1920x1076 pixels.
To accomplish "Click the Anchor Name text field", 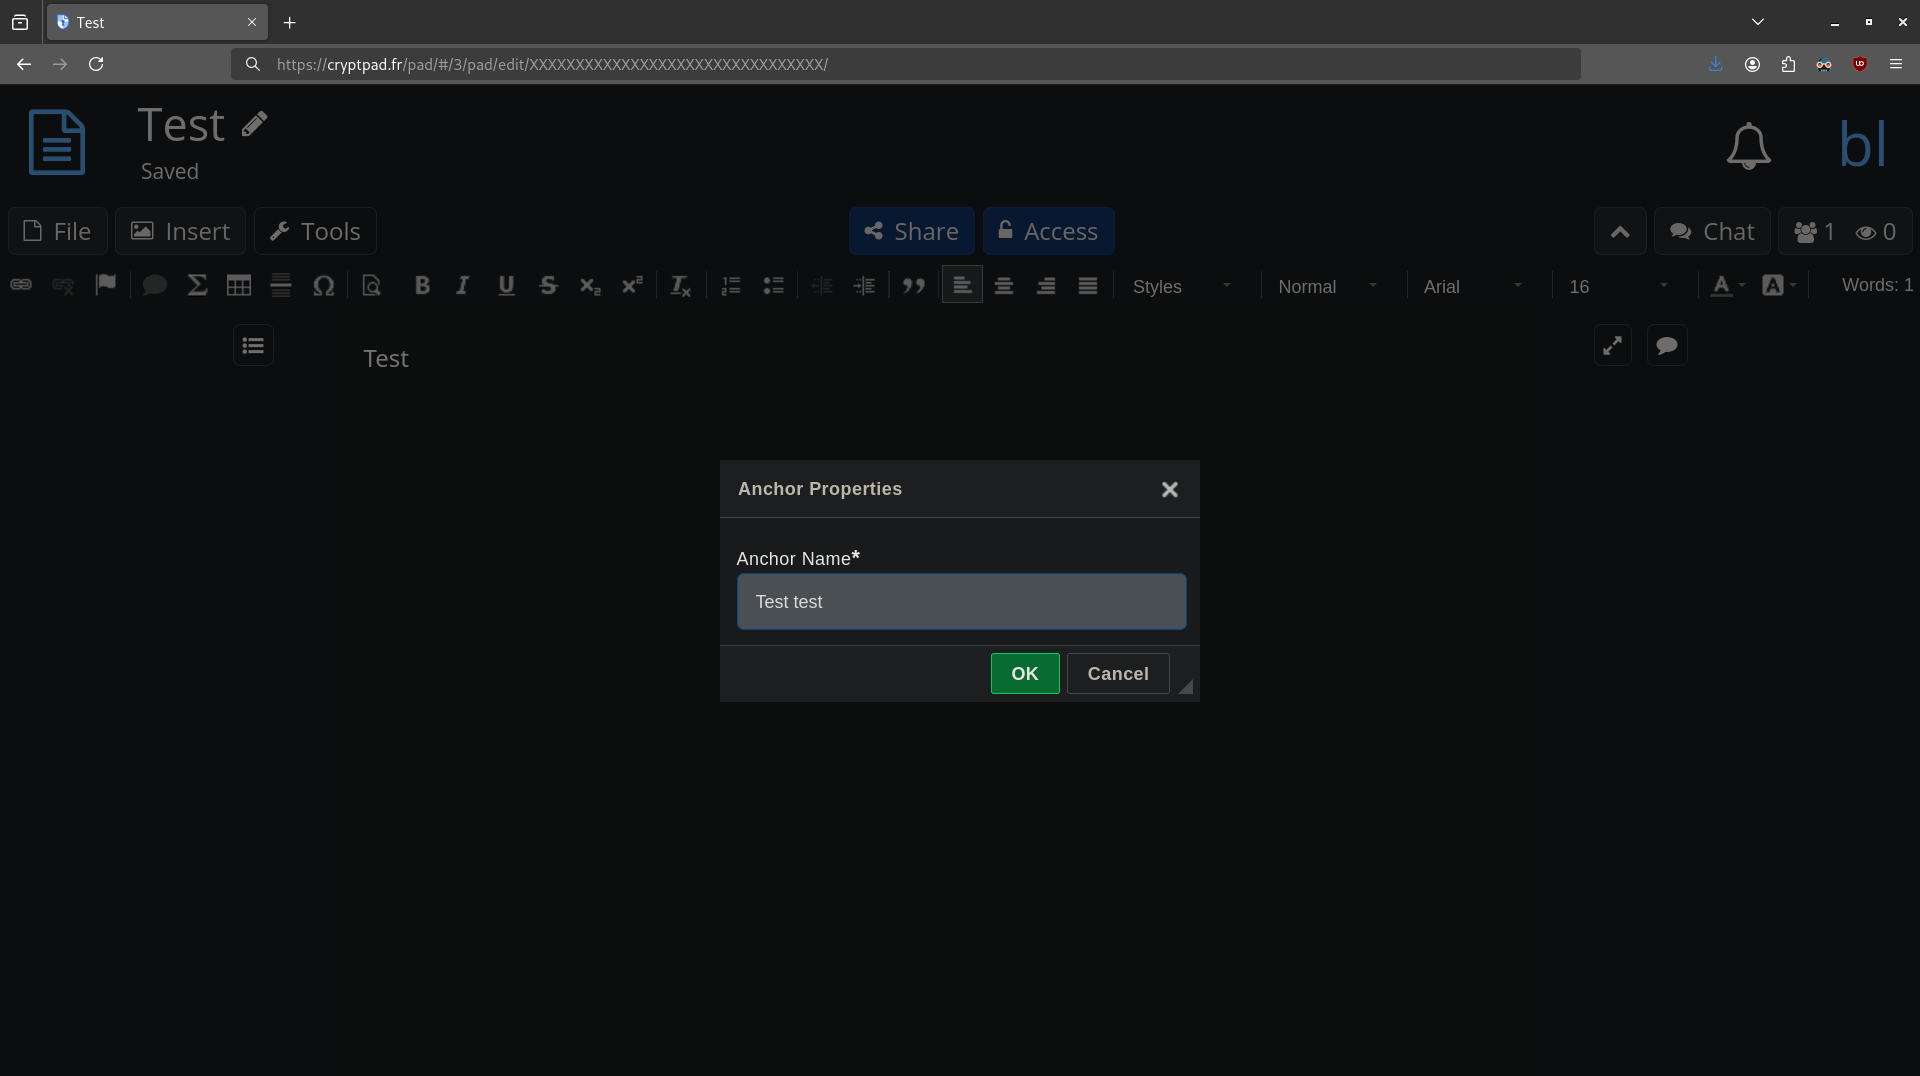I will 961,602.
